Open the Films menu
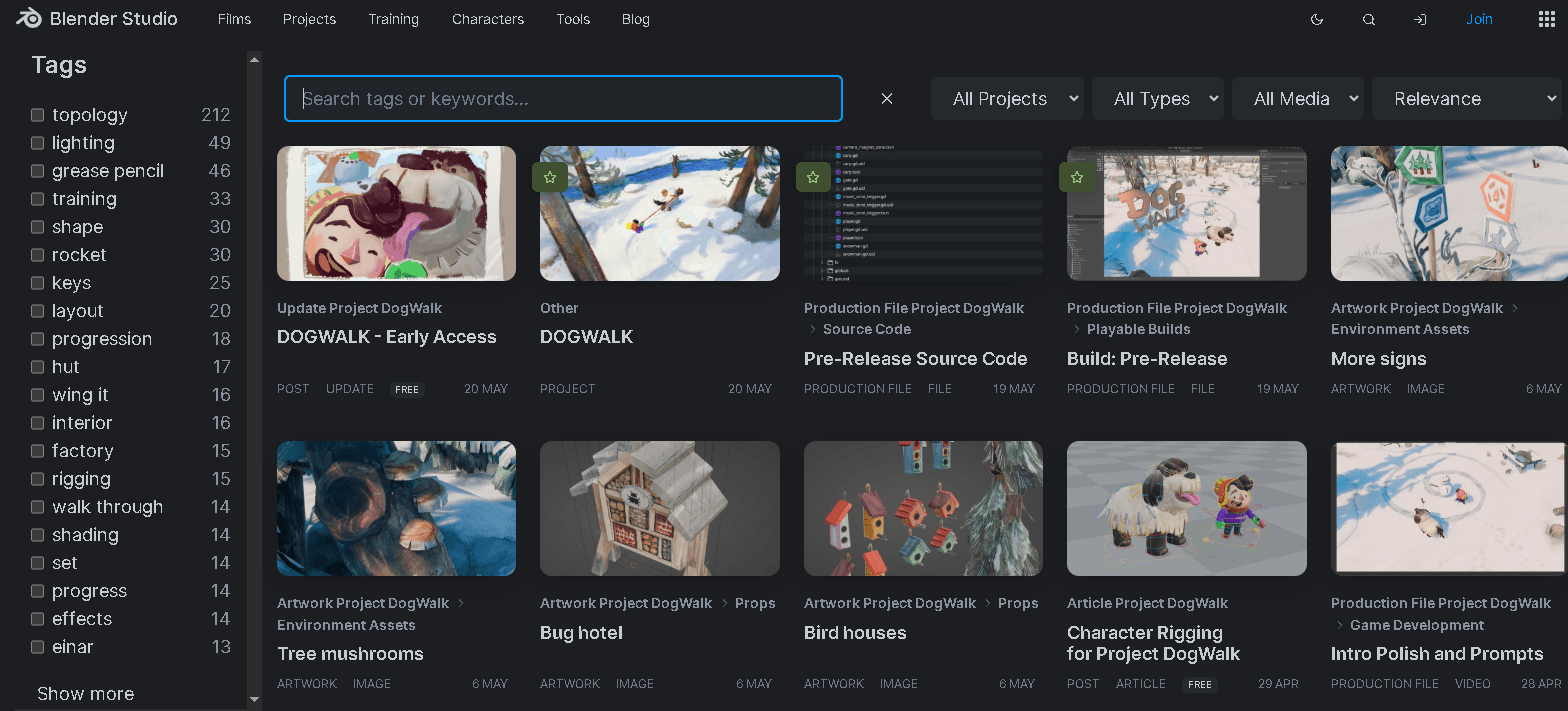The height and width of the screenshot is (711, 1568). (x=235, y=19)
